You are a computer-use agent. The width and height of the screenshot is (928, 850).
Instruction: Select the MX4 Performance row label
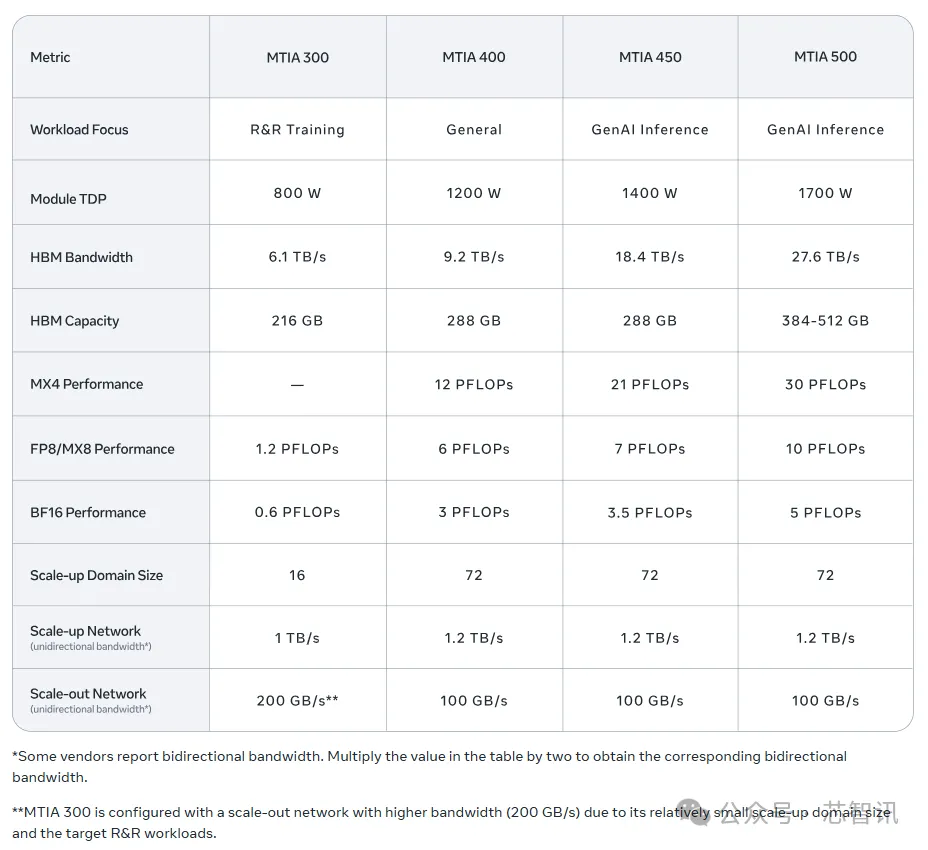[86, 384]
